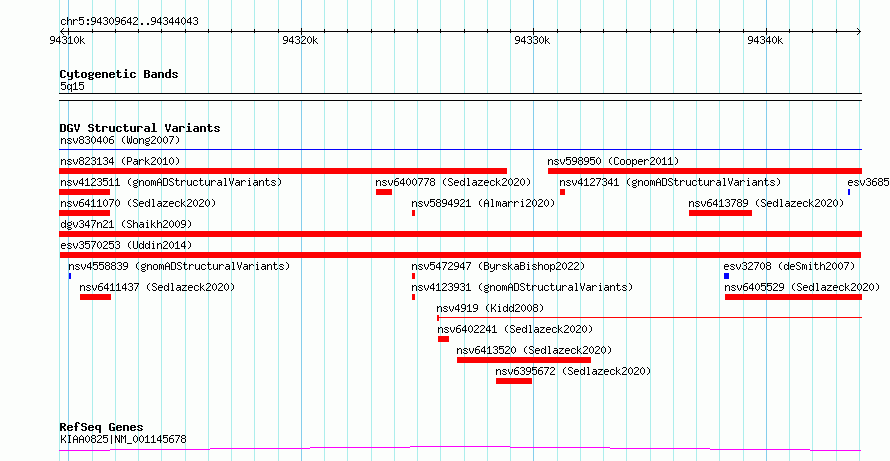Open the KIAA0825|NM_001145678 gene label
This screenshot has height=461, width=890.
[123, 439]
